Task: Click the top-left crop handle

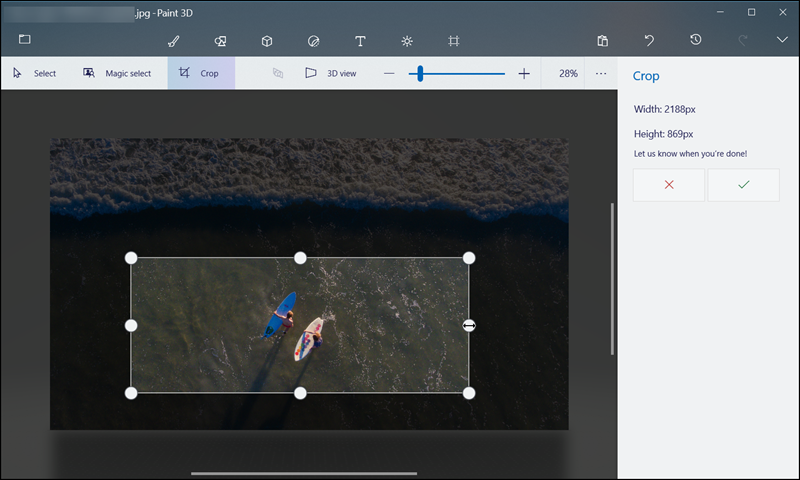Action: click(131, 258)
